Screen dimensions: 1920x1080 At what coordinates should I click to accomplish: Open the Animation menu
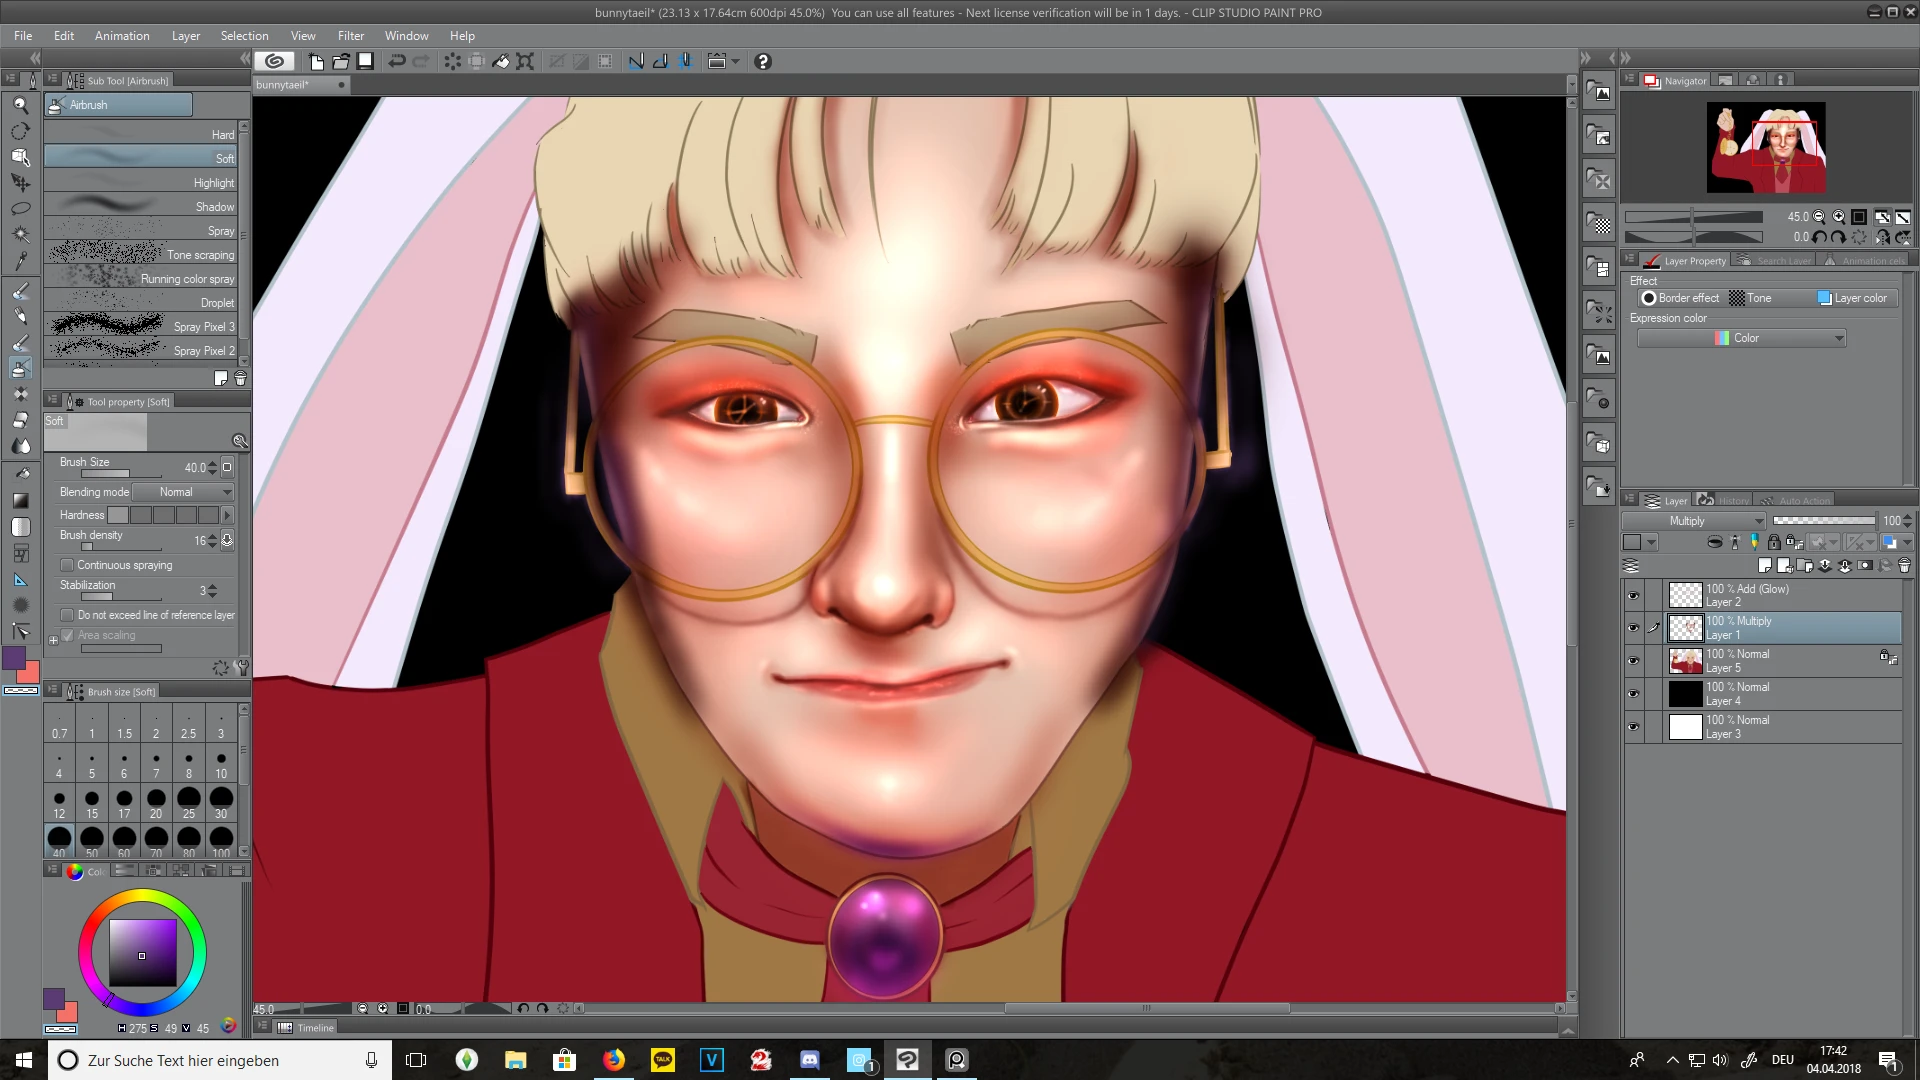pyautogui.click(x=122, y=36)
